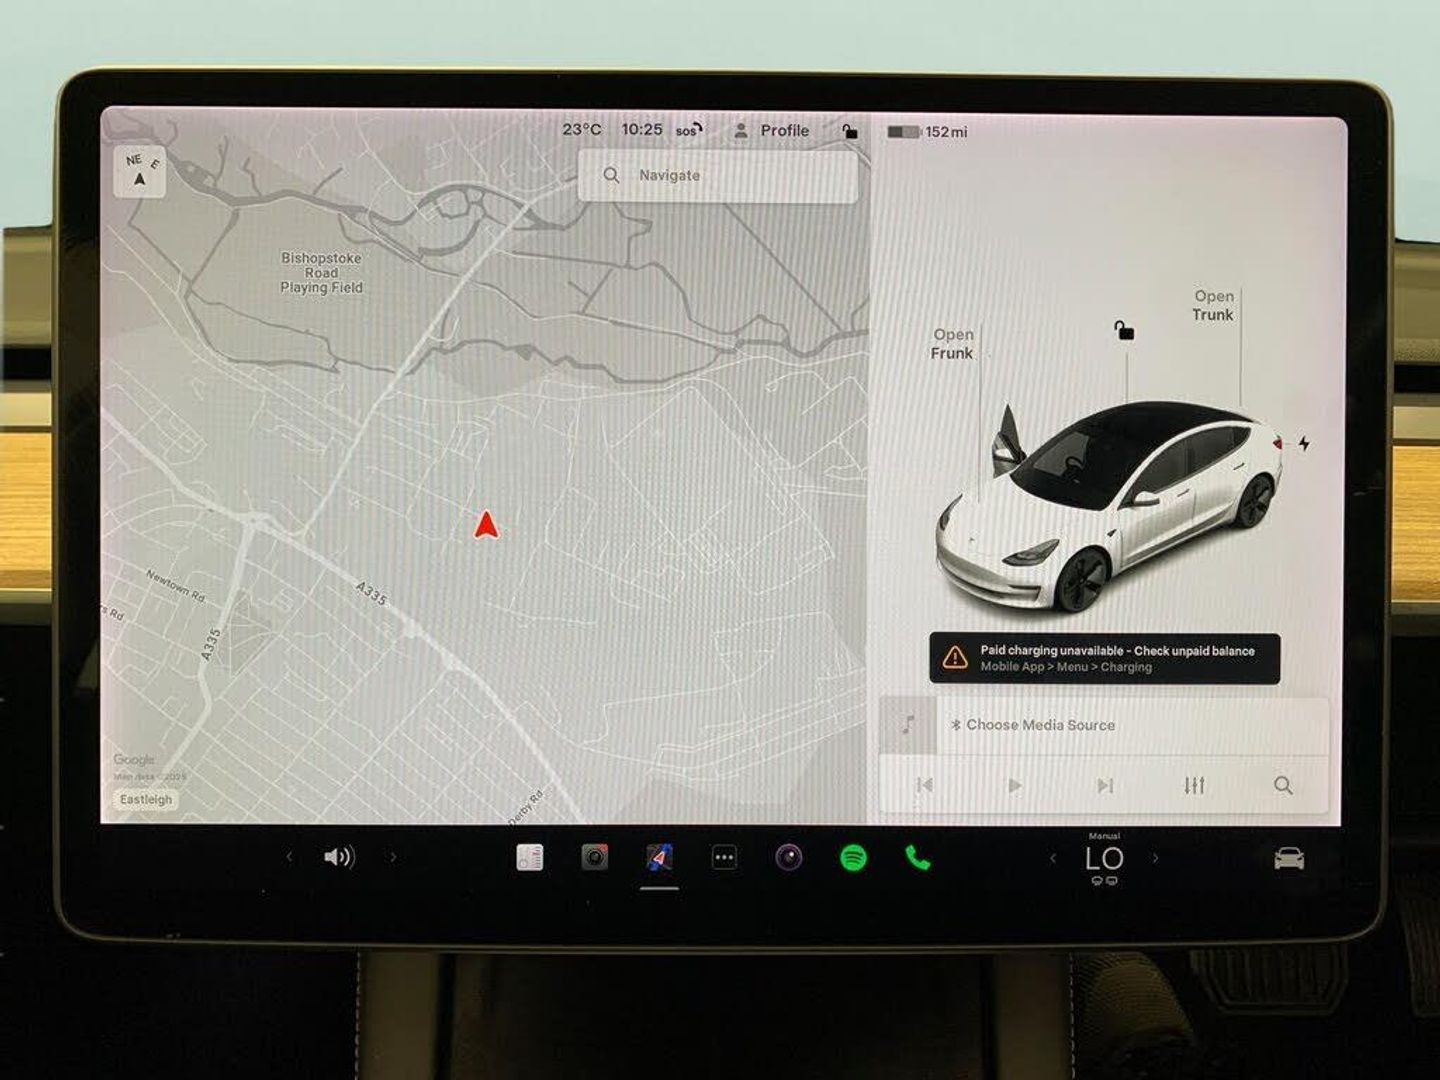Open the navigation map app icon
The image size is (1440, 1080).
pos(659,857)
